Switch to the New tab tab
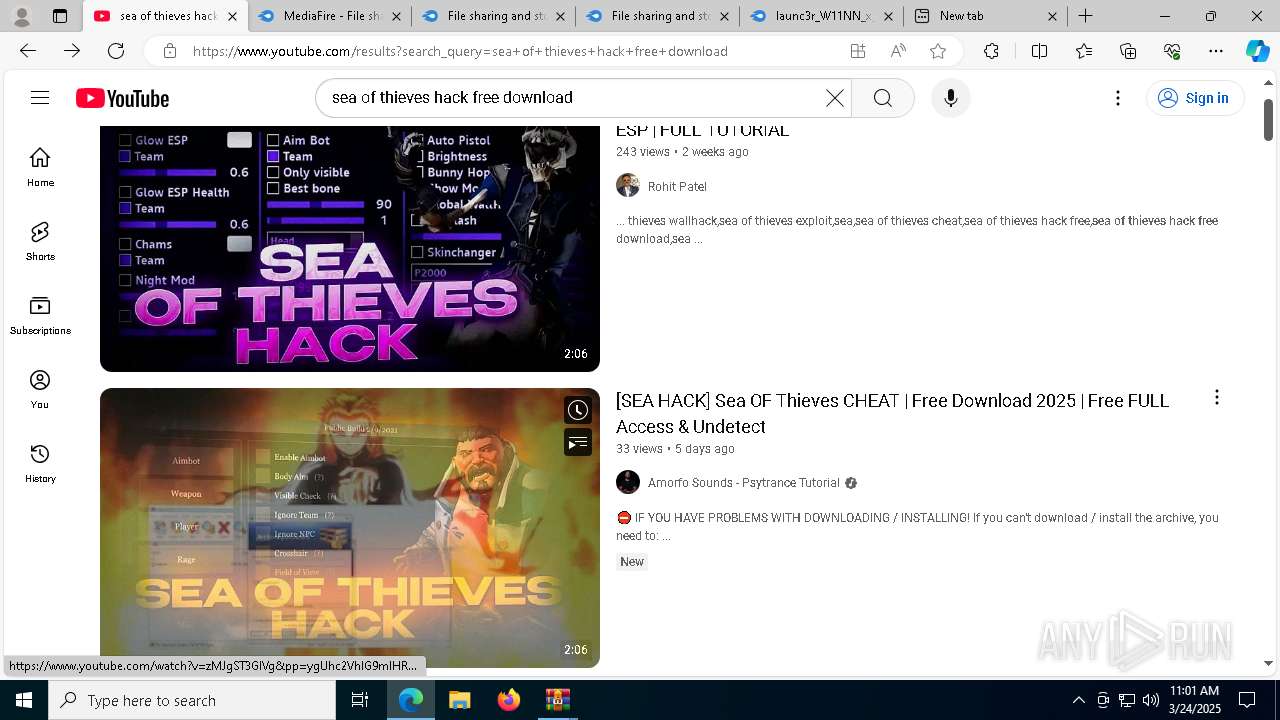Viewport: 1280px width, 720px height. (985, 16)
